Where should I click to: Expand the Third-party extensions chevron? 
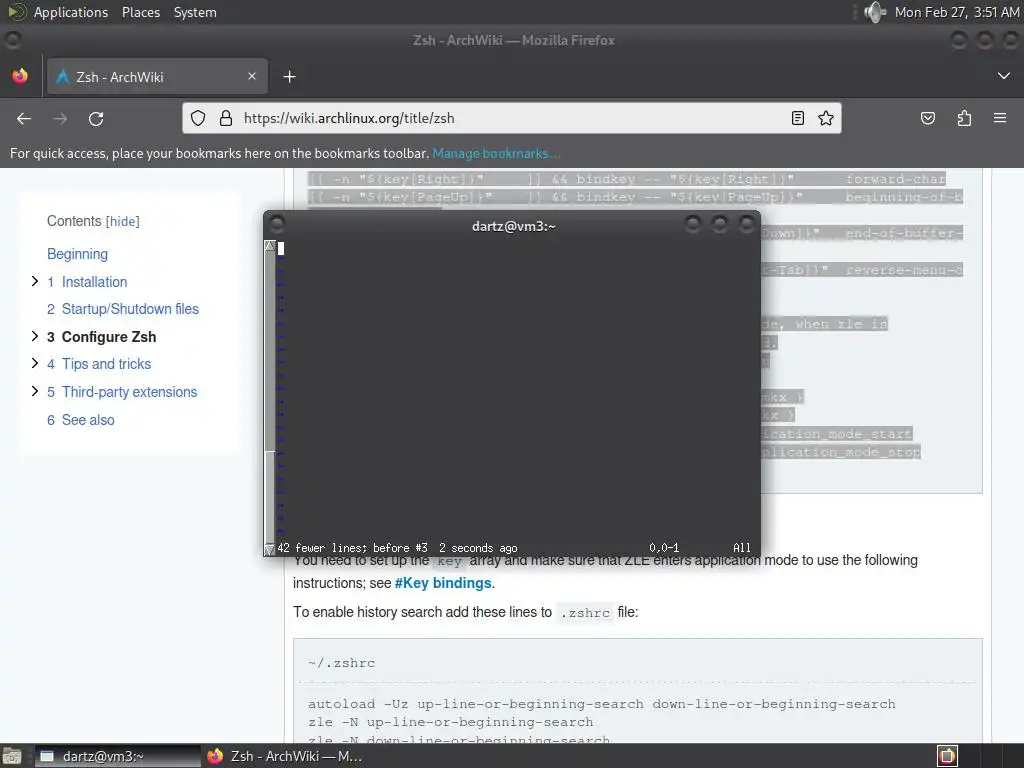tap(35, 391)
